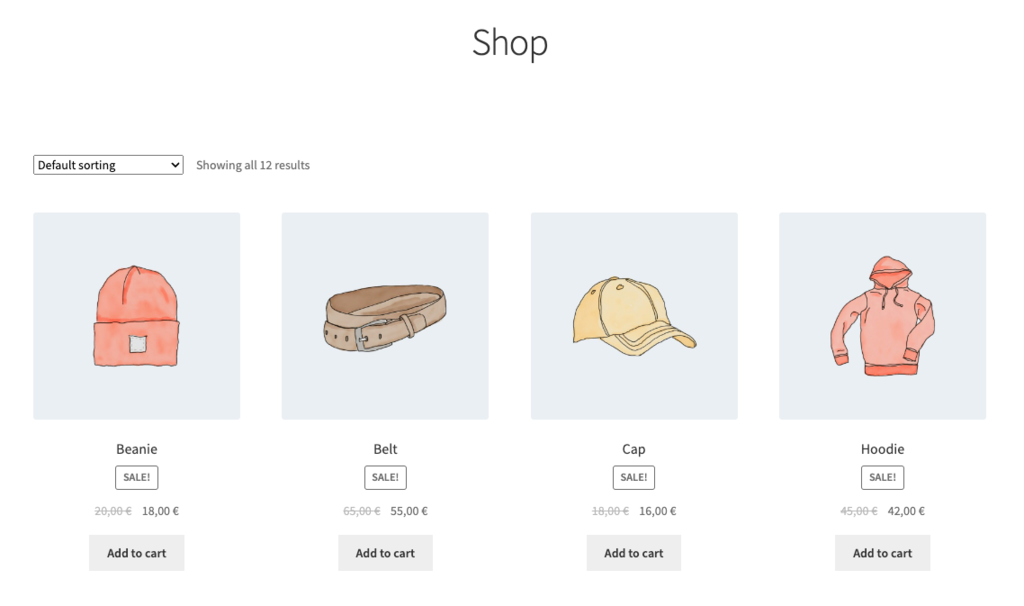Add the Beanie to cart
The image size is (1024, 606).
136,552
